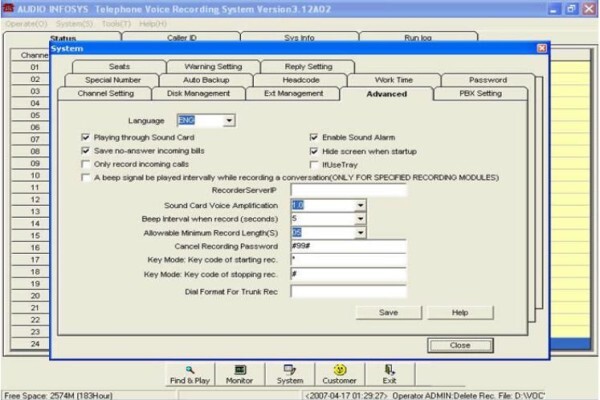Image resolution: width=600 pixels, height=400 pixels.
Task: Expand Allowable Minimum Record Length dropdown
Action: (x=360, y=232)
